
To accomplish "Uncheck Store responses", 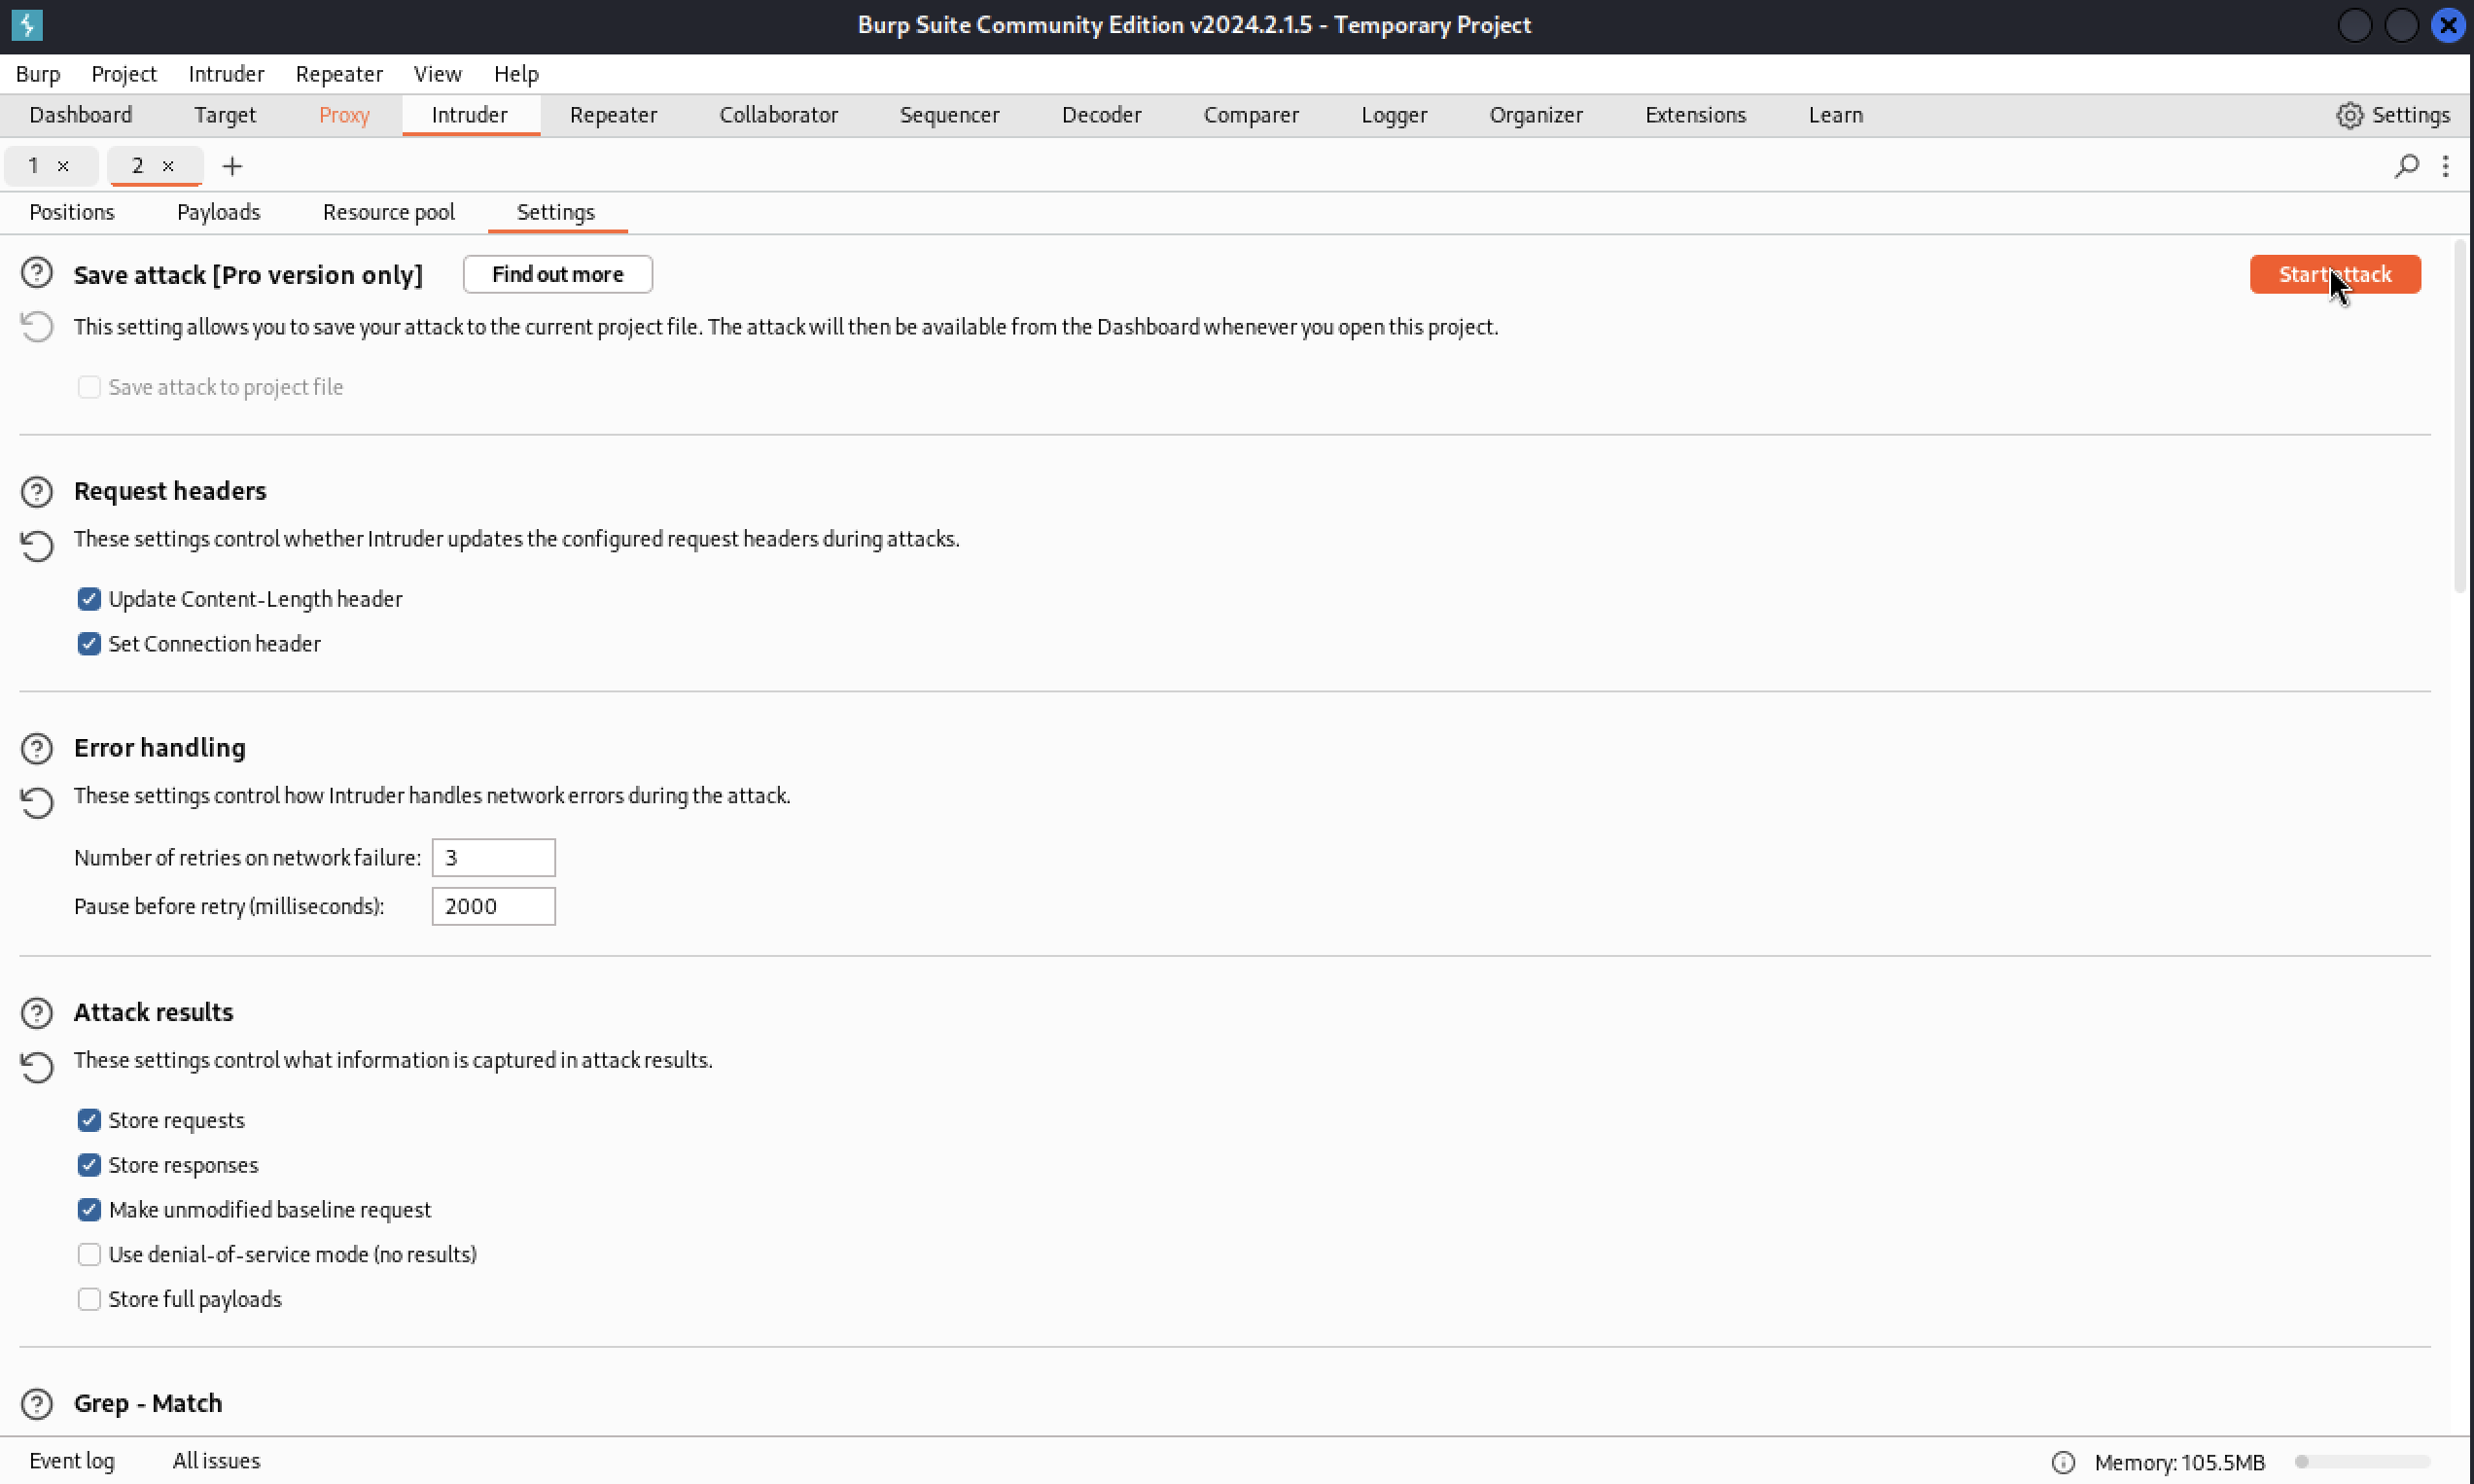I will pos(89,1165).
